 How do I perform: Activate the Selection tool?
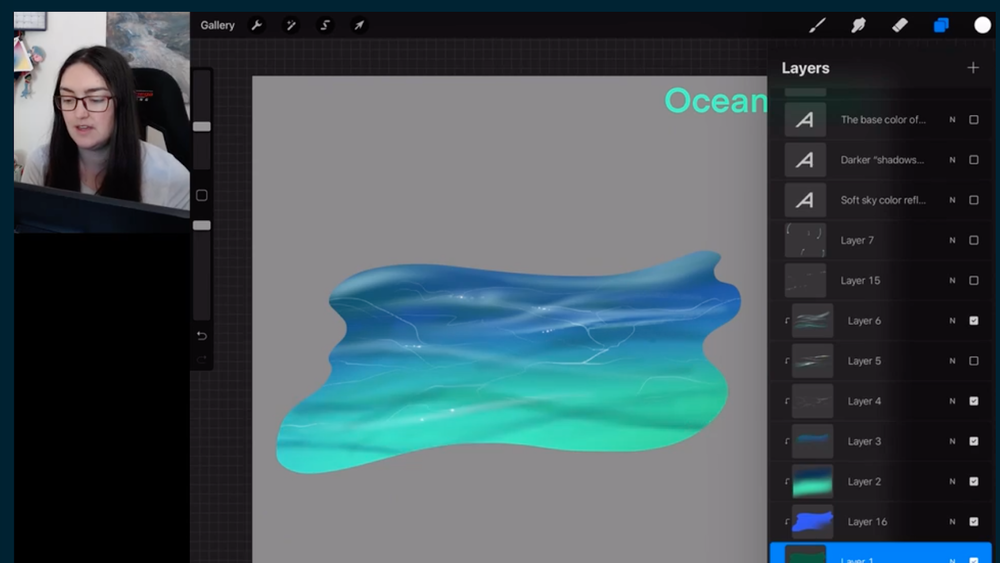pos(325,25)
